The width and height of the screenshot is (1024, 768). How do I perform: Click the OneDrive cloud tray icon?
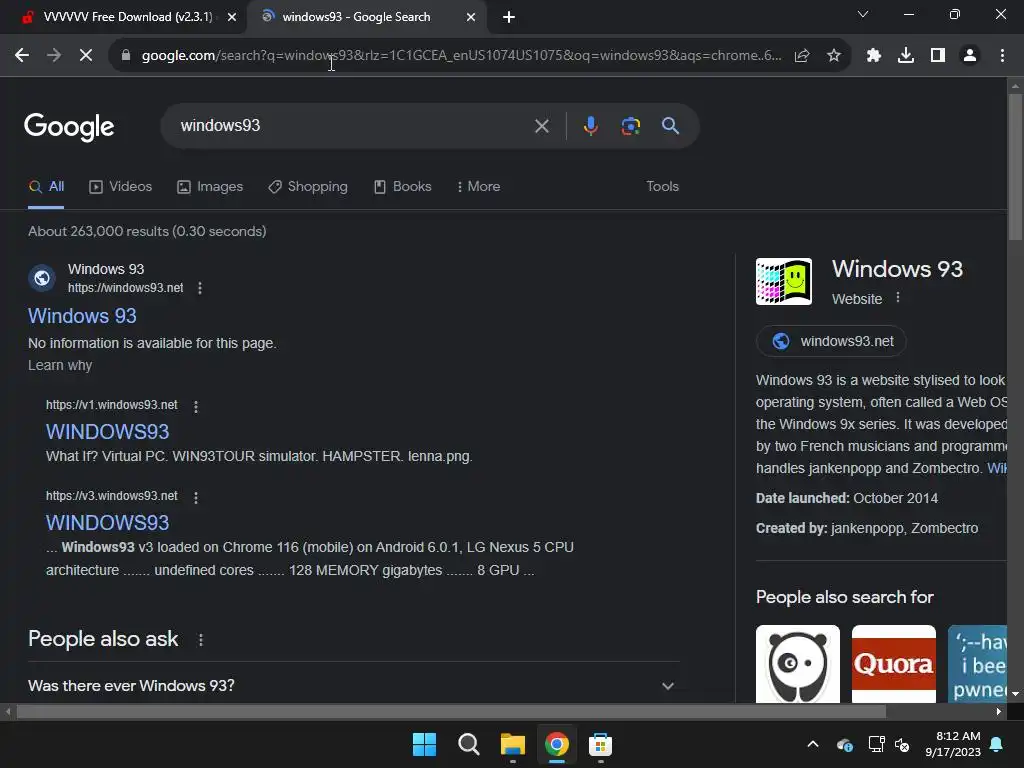[x=844, y=744]
